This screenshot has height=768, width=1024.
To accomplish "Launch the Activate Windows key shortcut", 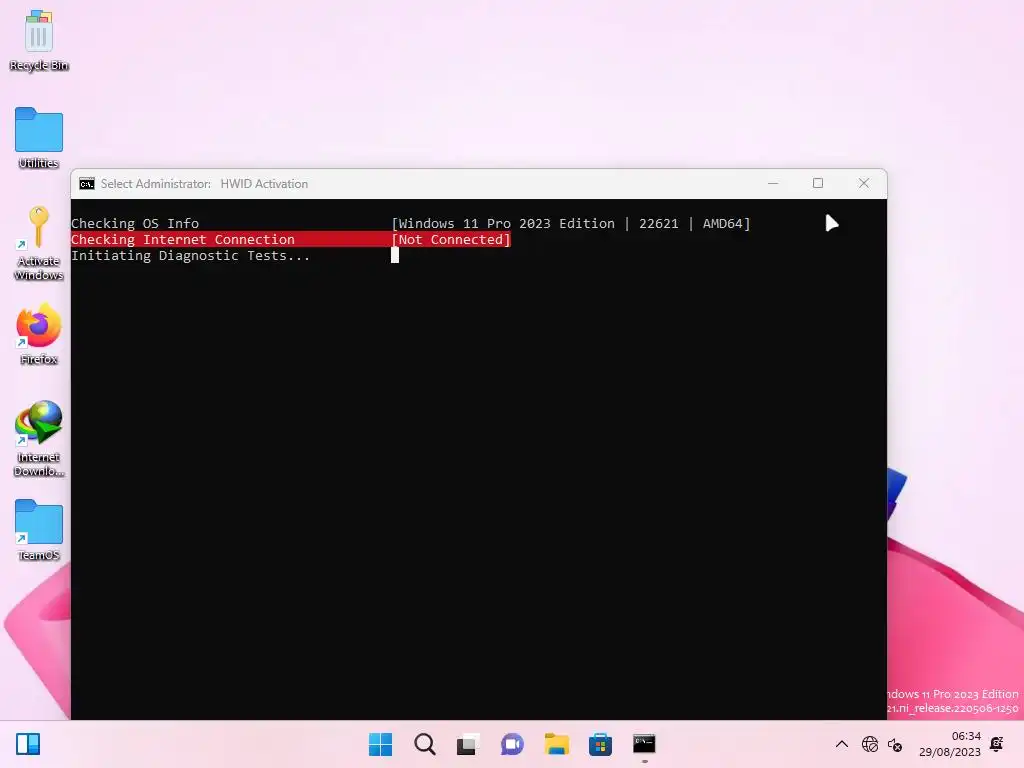I will (x=39, y=243).
